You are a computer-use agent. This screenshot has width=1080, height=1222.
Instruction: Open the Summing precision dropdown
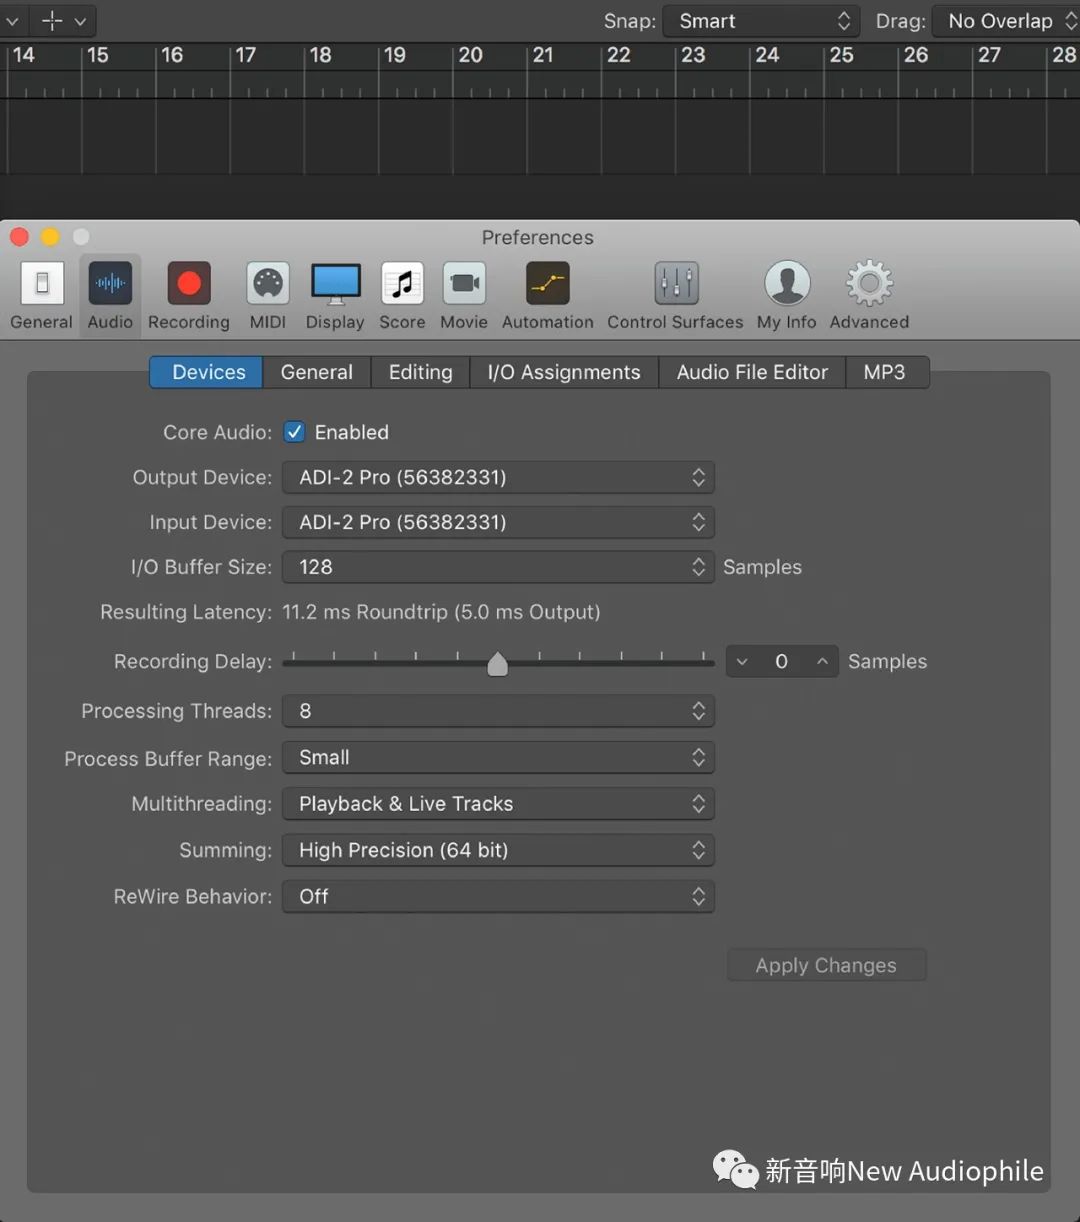tap(498, 850)
